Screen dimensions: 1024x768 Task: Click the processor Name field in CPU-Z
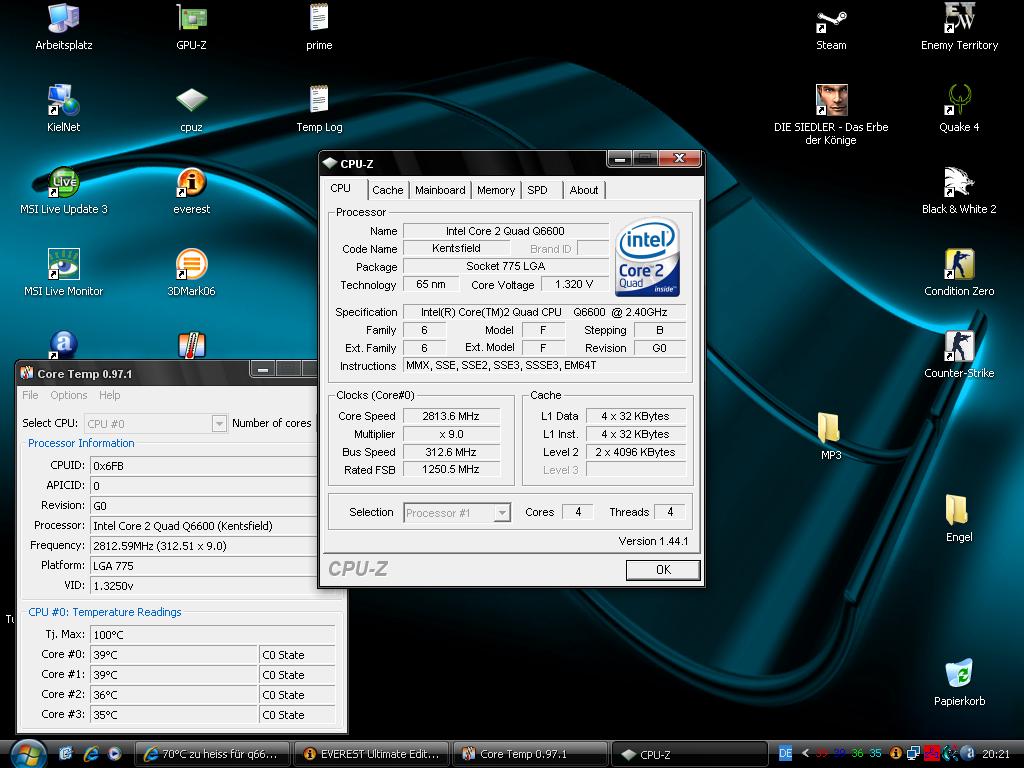click(x=505, y=231)
